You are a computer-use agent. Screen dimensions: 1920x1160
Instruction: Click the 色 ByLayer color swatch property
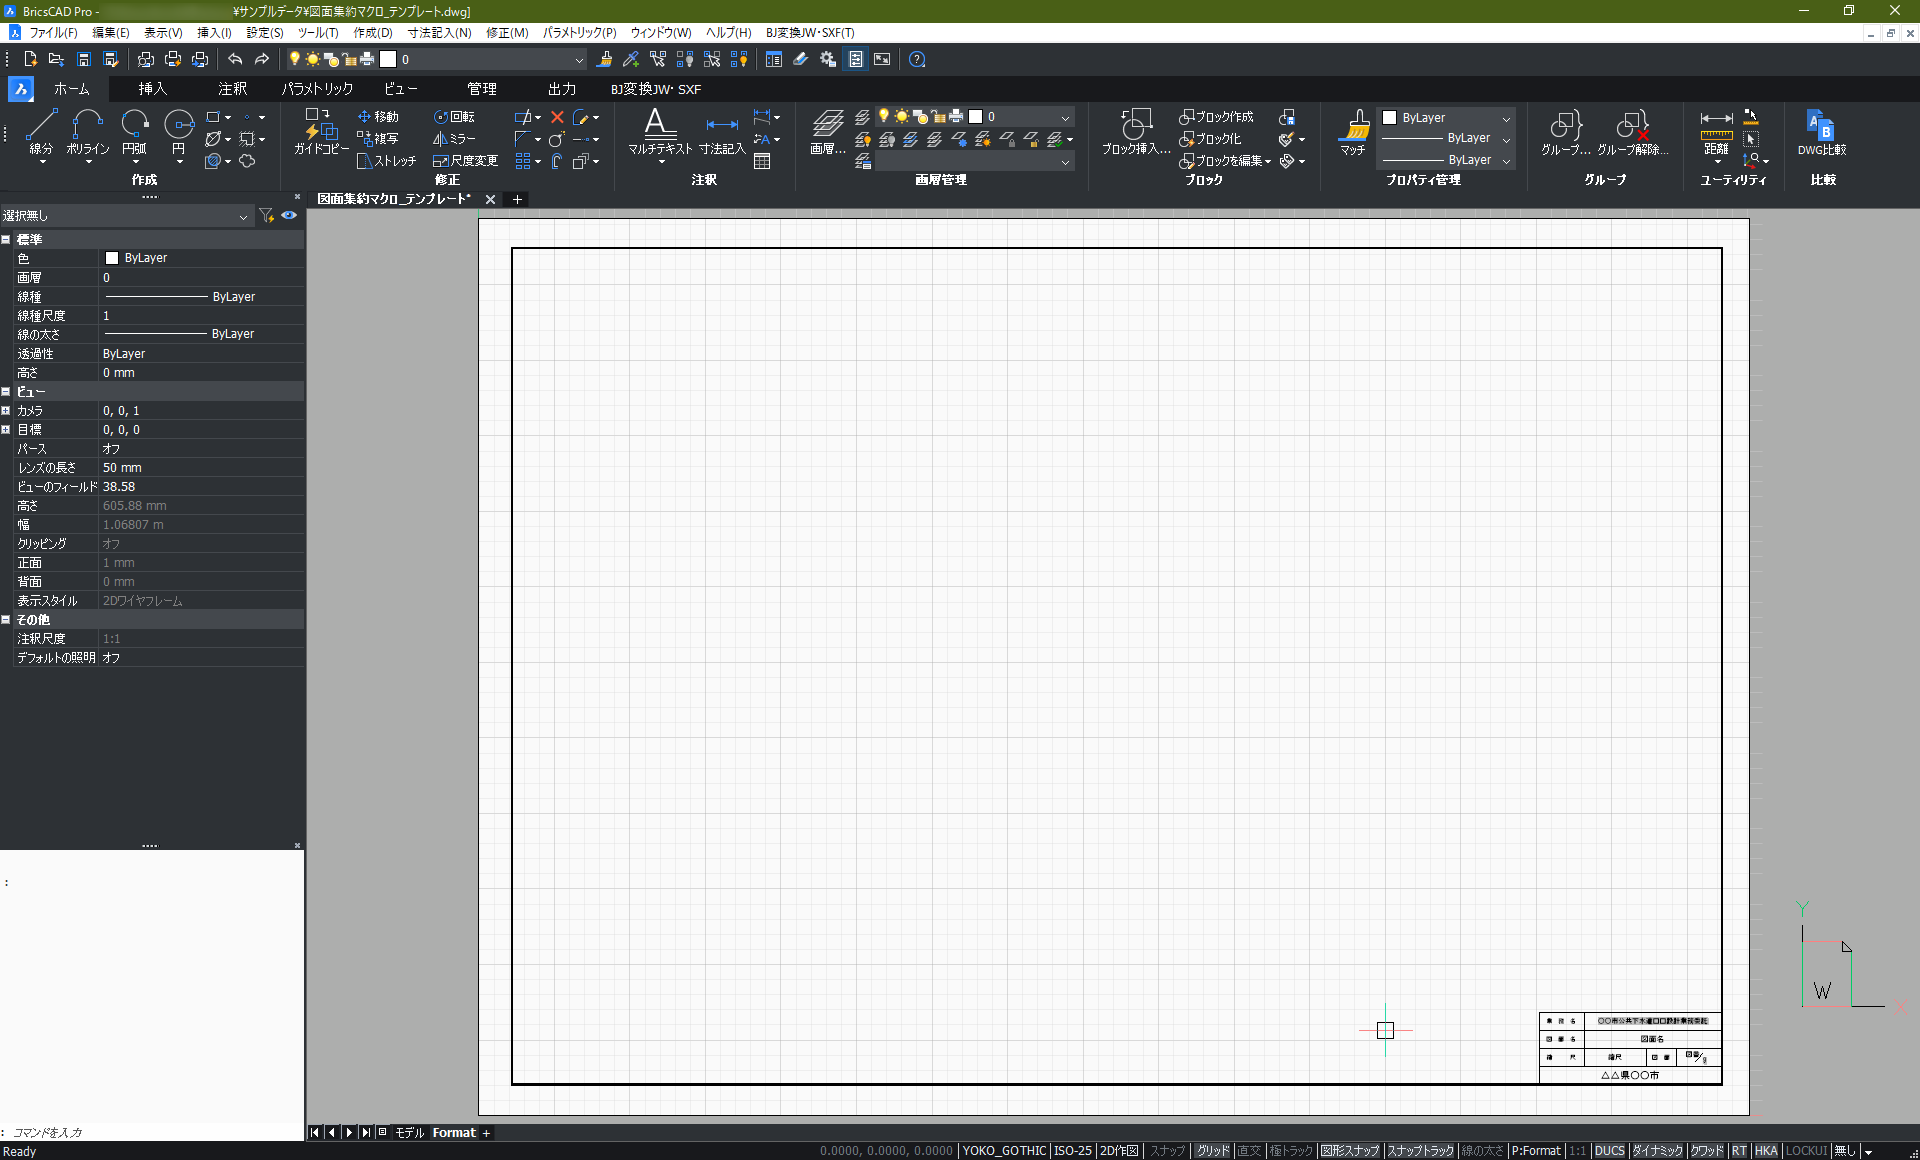[x=112, y=258]
